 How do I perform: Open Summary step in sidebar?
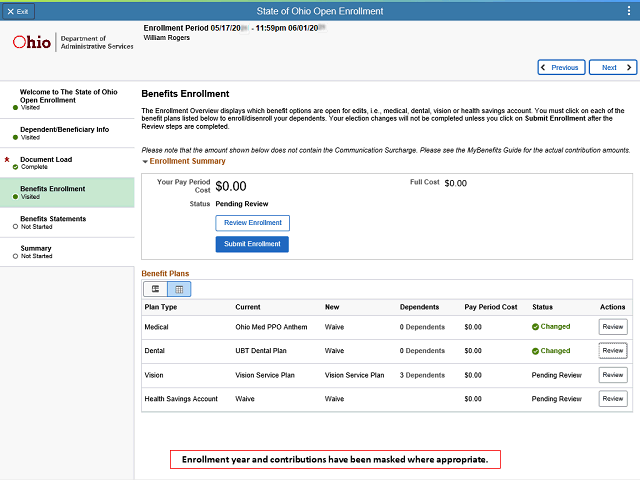[67, 252]
